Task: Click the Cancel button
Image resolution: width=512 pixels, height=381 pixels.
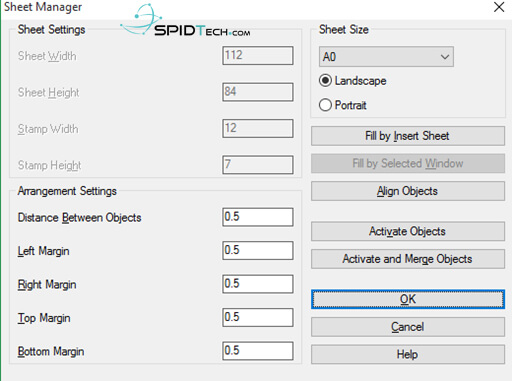Action: [x=408, y=327]
